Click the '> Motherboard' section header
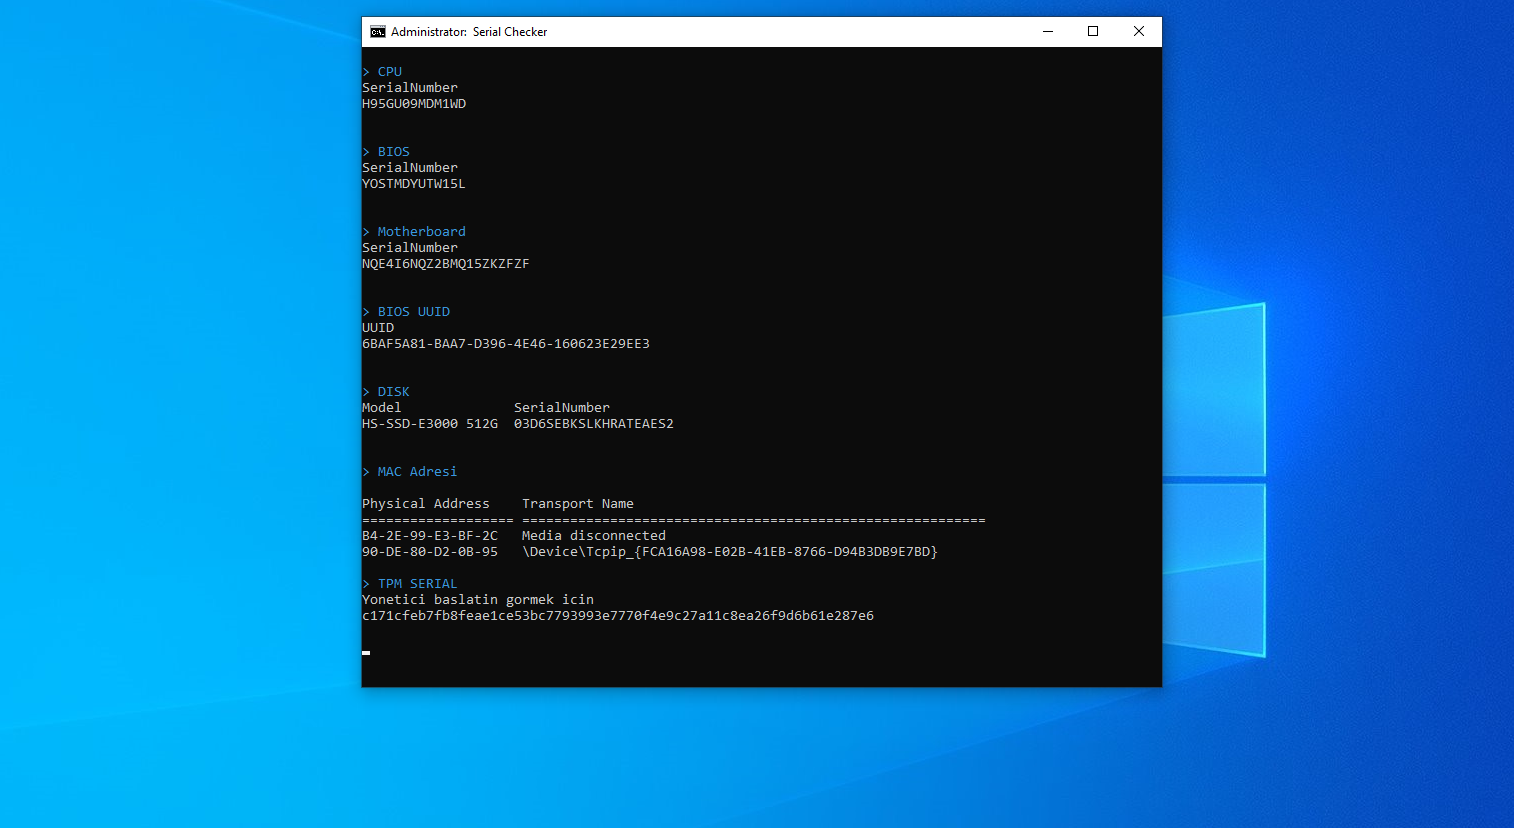 [x=415, y=232]
